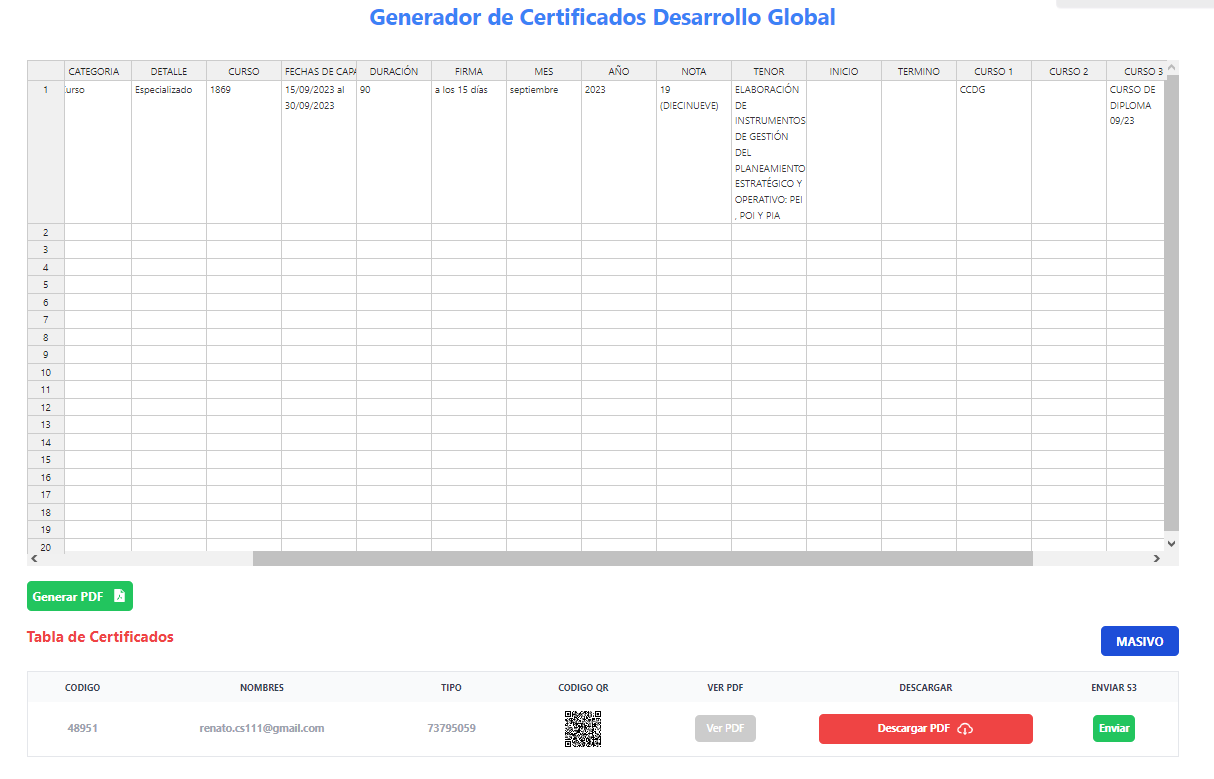1214x779 pixels.
Task: Send certificate via the Enviar button
Action: point(1113,728)
